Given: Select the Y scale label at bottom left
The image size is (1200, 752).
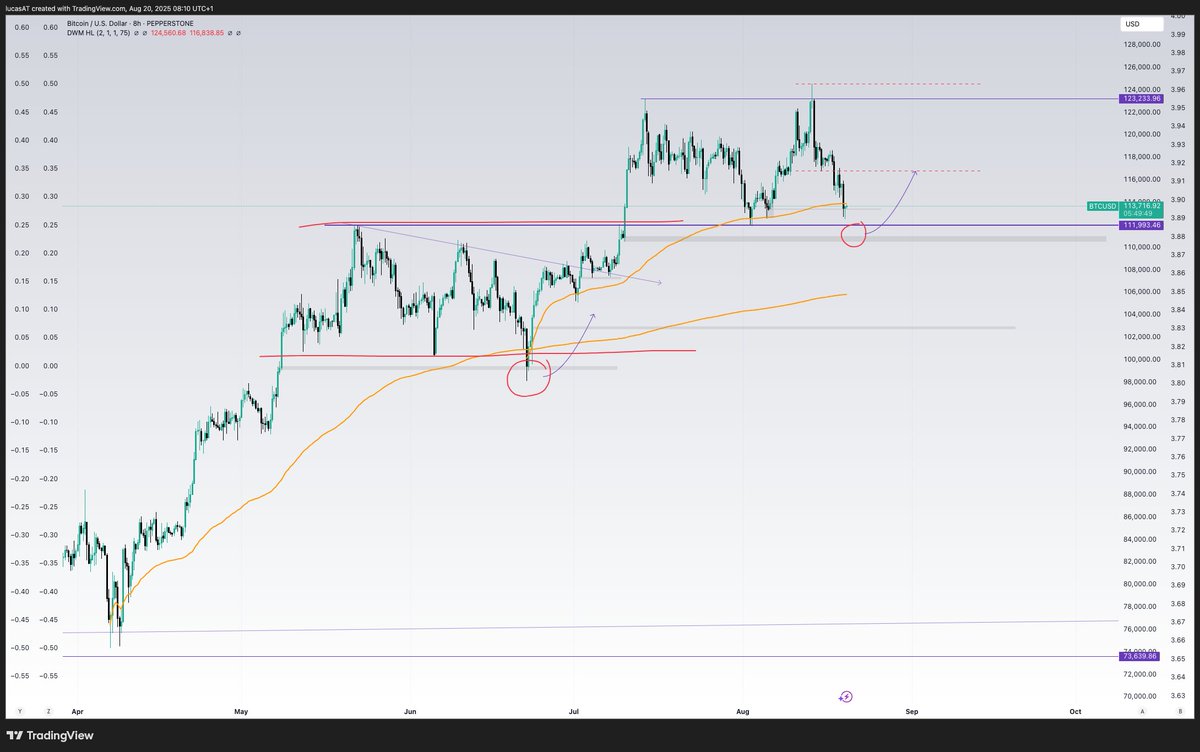Looking at the screenshot, I should point(20,711).
